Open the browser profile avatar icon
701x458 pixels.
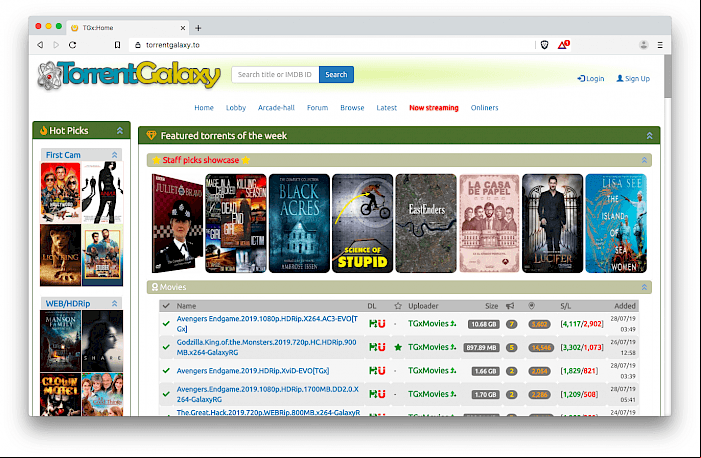tap(643, 45)
